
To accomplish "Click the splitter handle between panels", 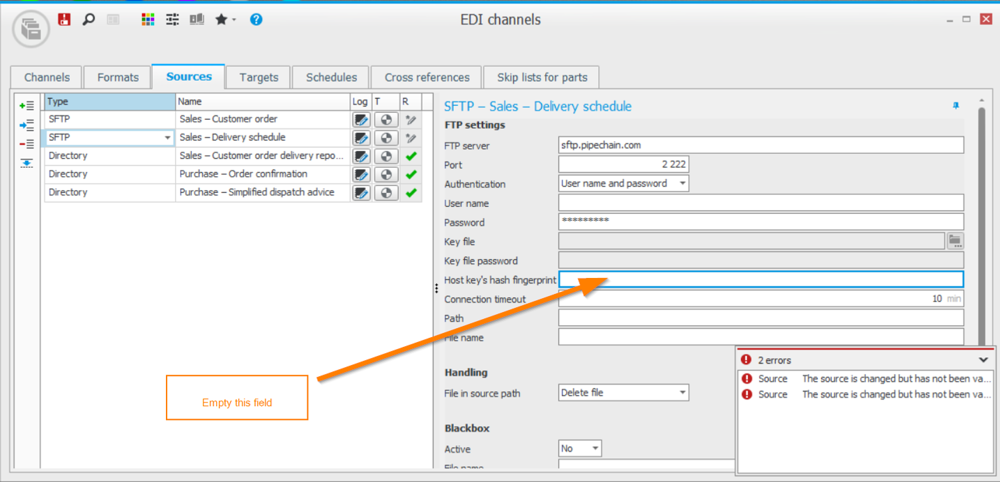I will point(436,289).
